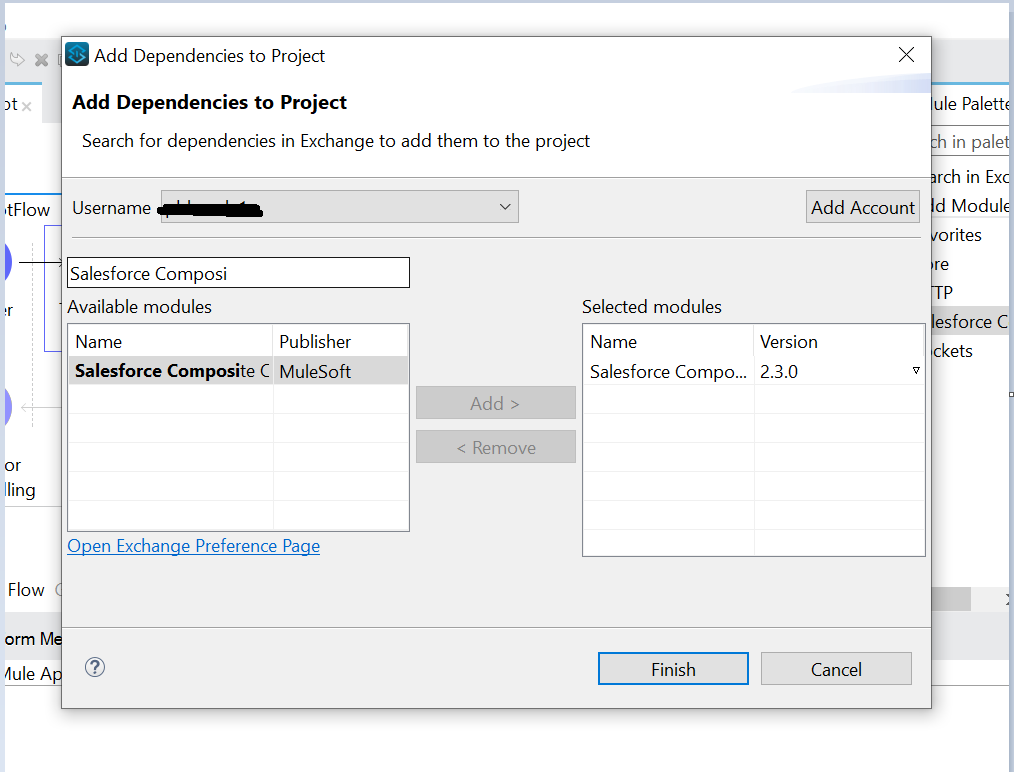Select Salesforce Compo... row in Selected modules
Screen dimensions: 1014x772
coord(668,371)
